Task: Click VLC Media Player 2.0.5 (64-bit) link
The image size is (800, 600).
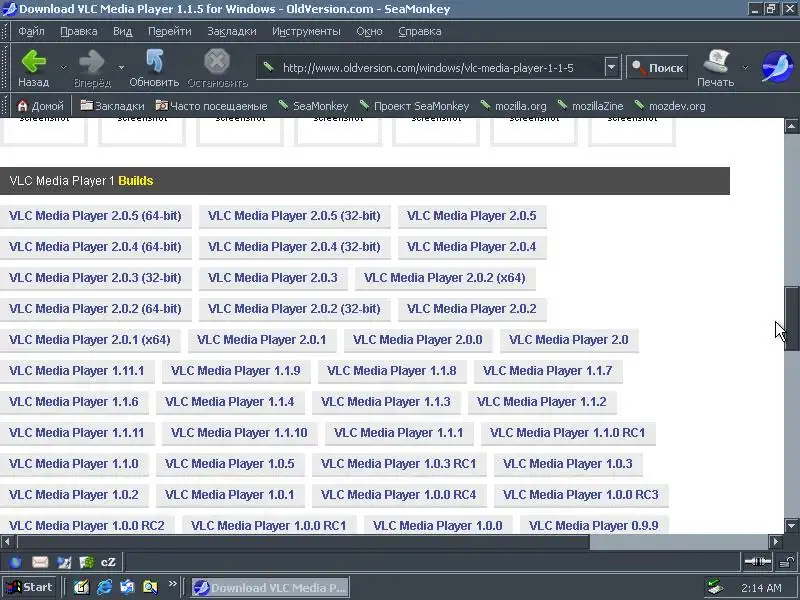Action: coord(95,216)
